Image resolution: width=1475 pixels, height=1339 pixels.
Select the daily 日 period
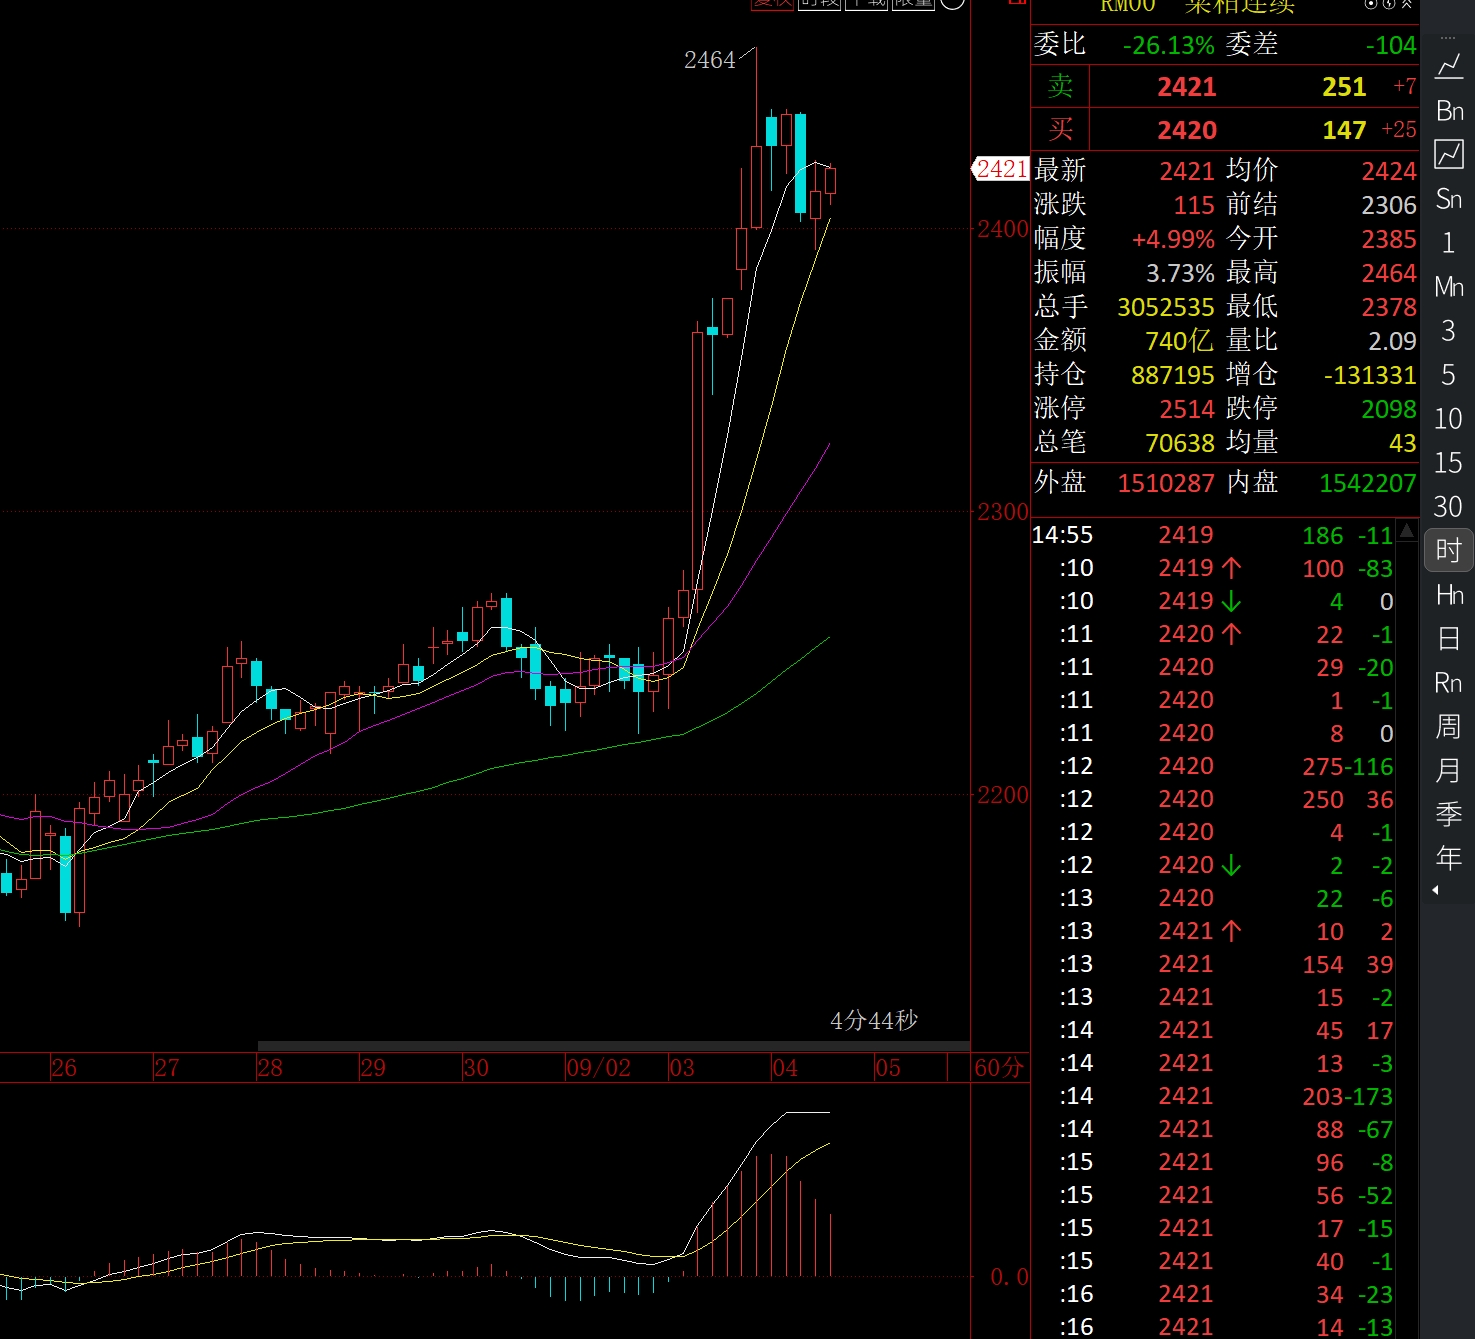(1448, 638)
